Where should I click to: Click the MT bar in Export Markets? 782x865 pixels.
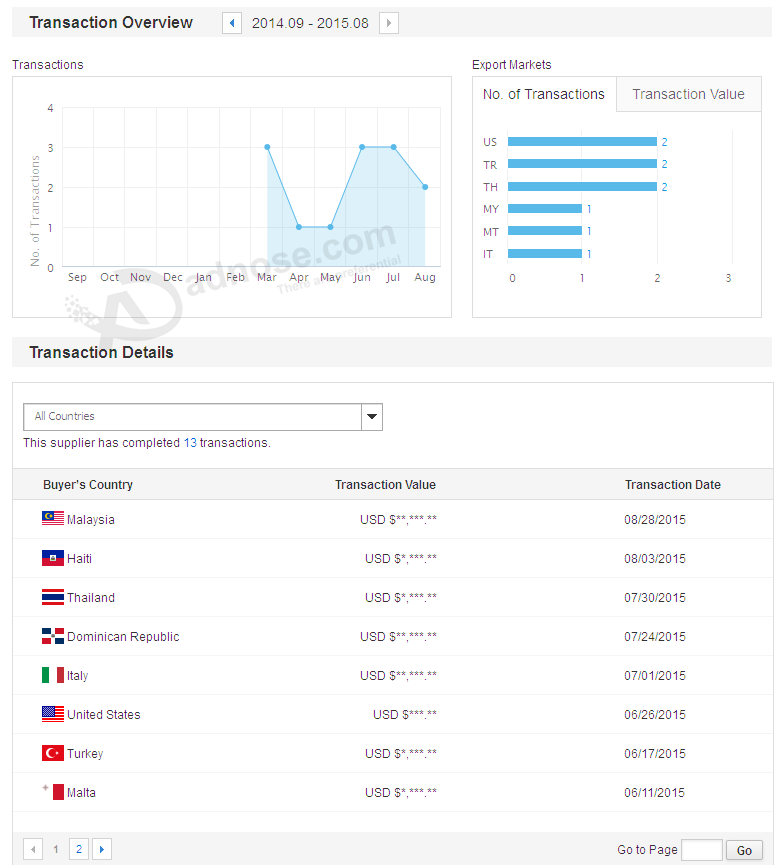tap(545, 231)
